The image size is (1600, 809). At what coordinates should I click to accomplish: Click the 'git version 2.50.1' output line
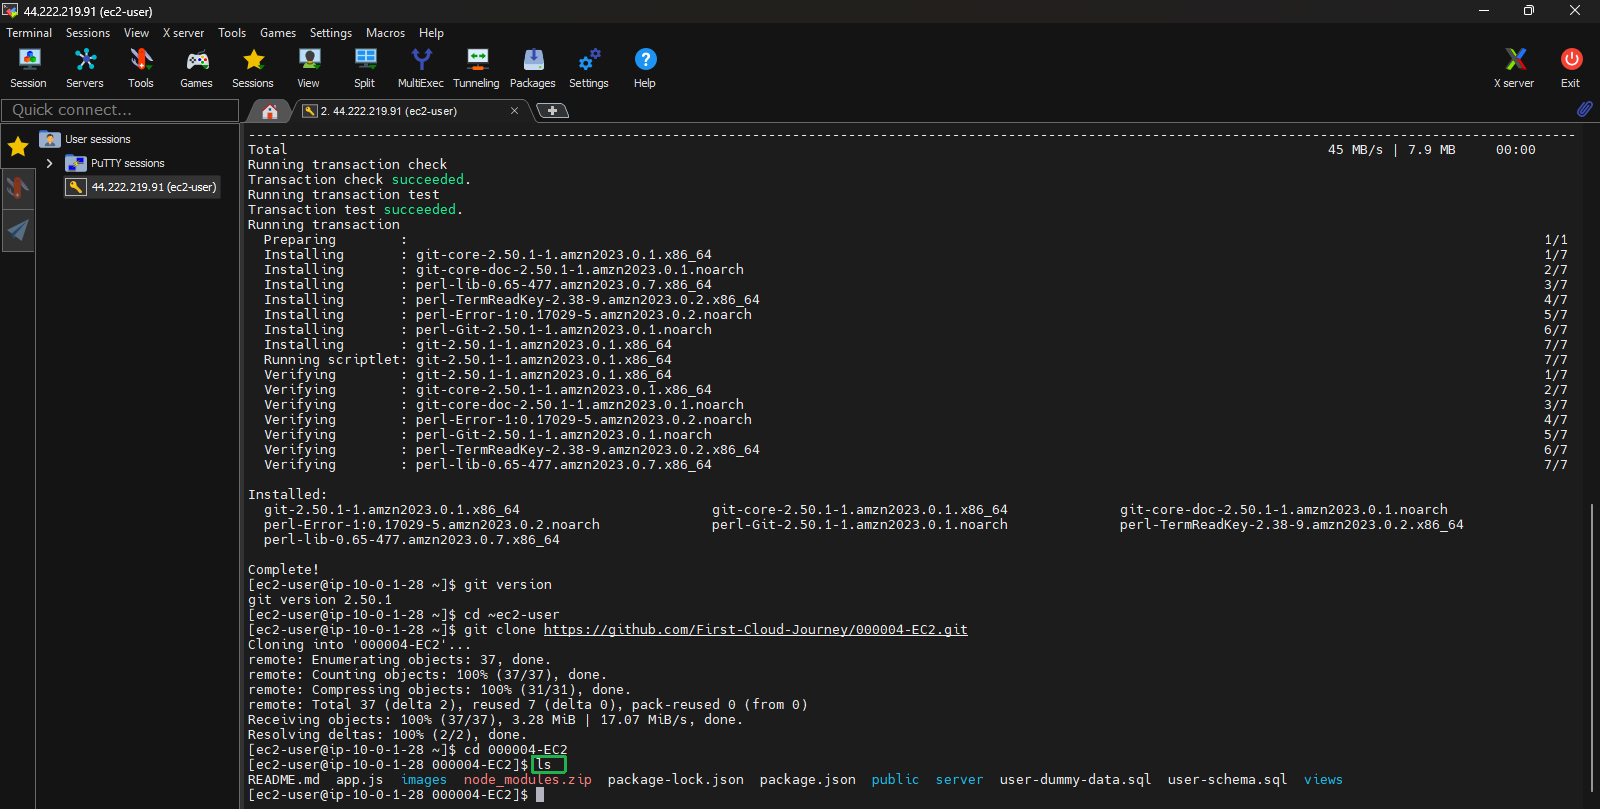click(x=320, y=600)
